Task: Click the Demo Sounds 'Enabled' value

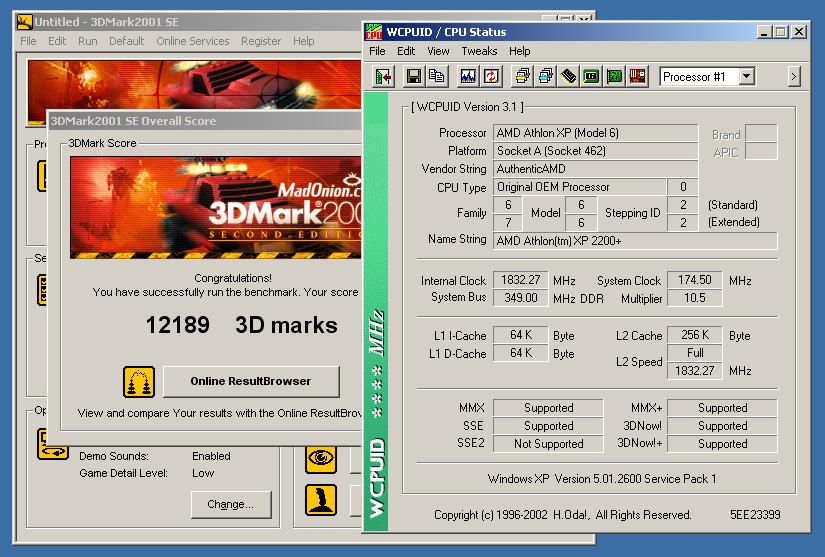Action: [x=211, y=456]
